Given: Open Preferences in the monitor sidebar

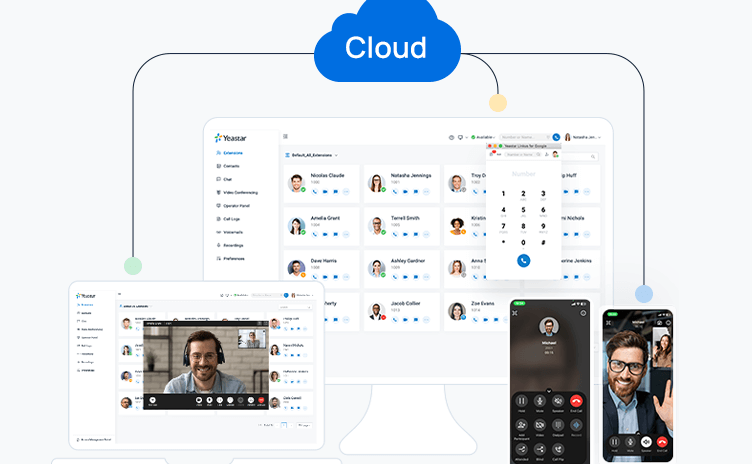Looking at the screenshot, I should tap(230, 259).
